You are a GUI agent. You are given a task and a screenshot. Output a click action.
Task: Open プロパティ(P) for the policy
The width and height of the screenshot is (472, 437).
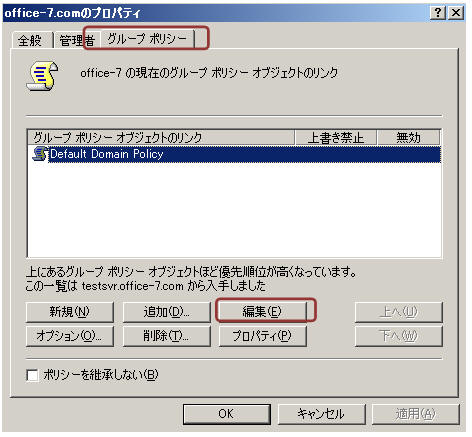[262, 336]
